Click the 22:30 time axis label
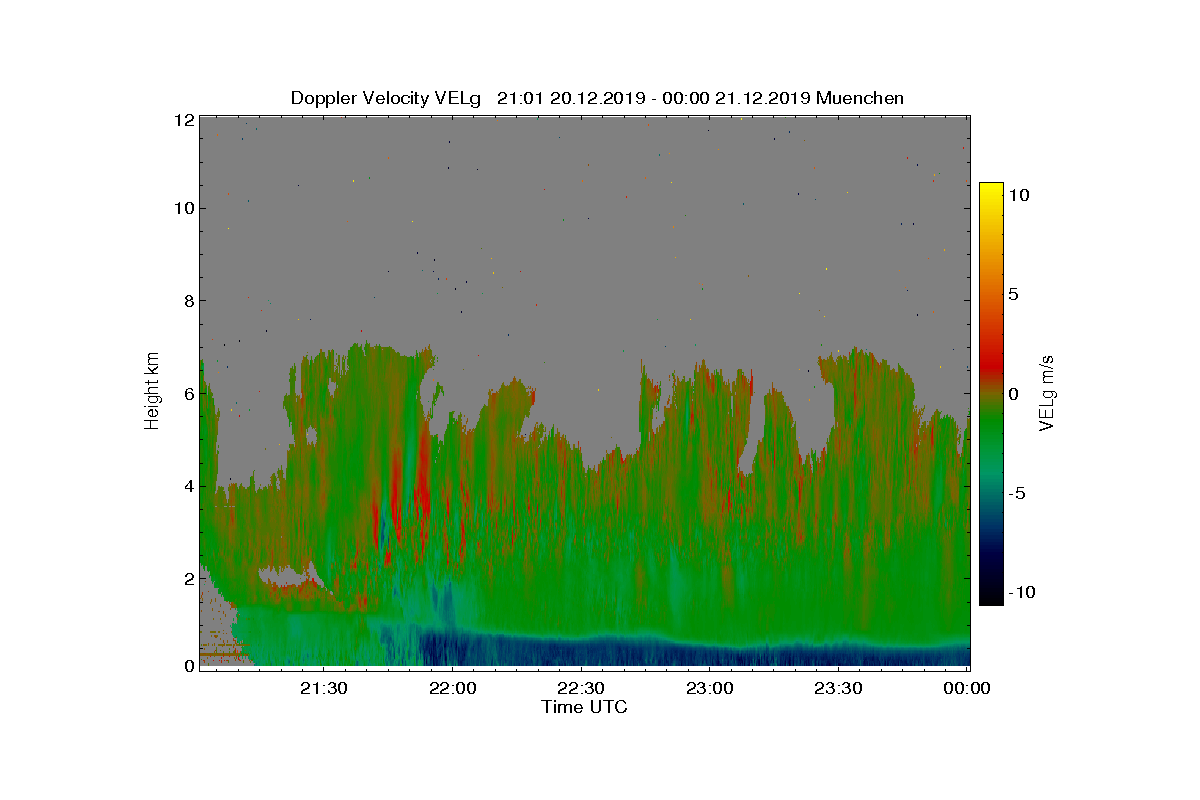The width and height of the screenshot is (1200, 800). (x=580, y=688)
